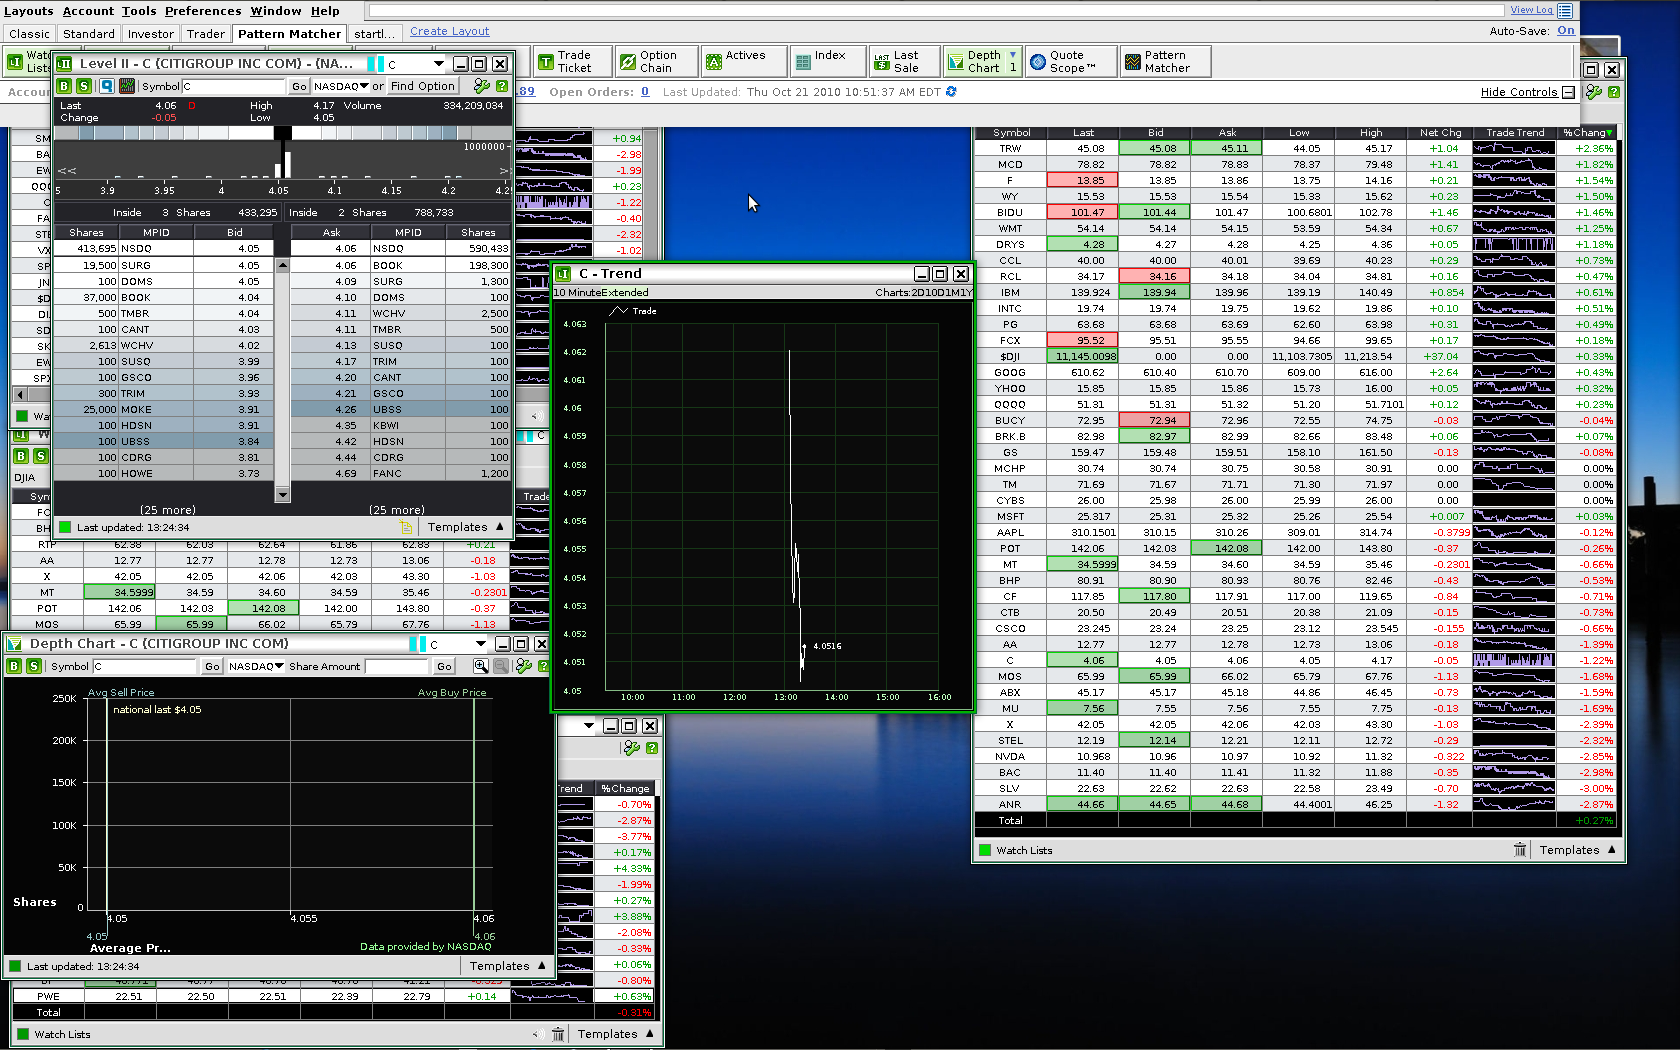1680x1050 pixels.
Task: Click the chart icon in Level II toolbar
Action: (x=127, y=86)
